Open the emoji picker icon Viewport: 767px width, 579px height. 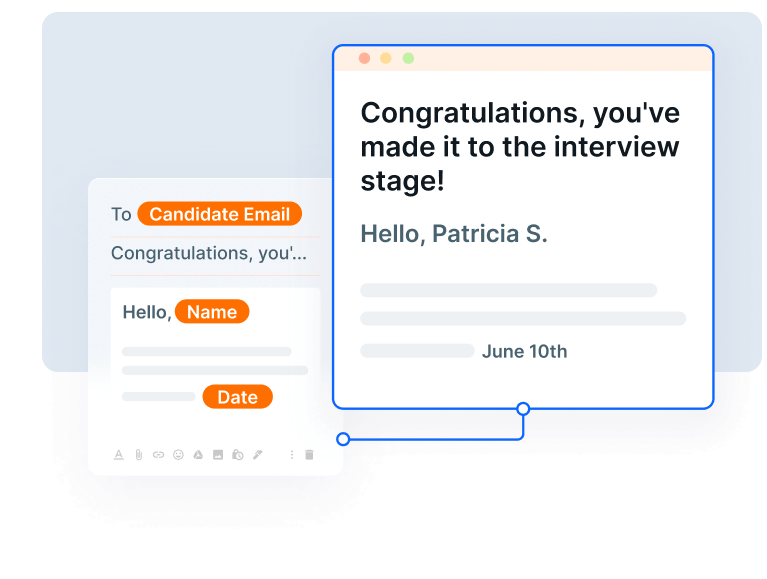(x=178, y=454)
